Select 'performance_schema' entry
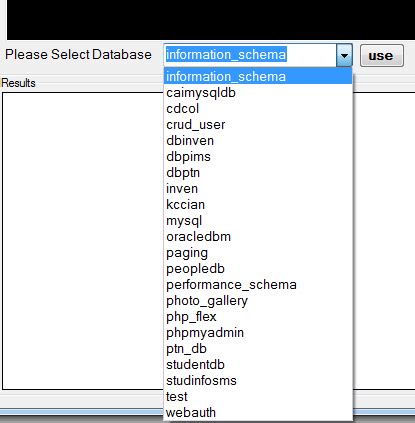This screenshot has width=415, height=423. pyautogui.click(x=258, y=285)
